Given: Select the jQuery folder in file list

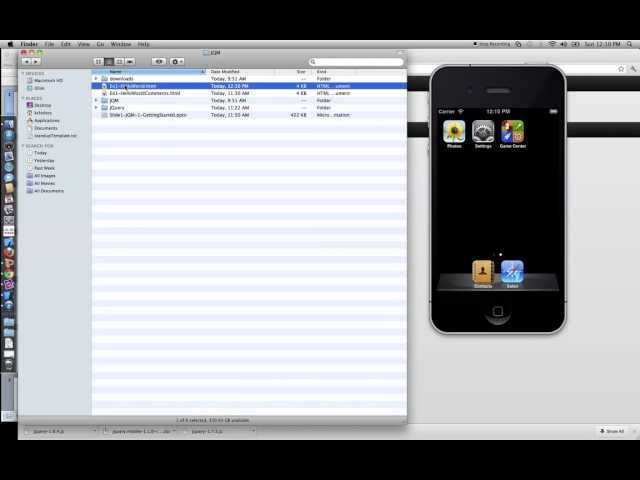Looking at the screenshot, I should [249, 108].
